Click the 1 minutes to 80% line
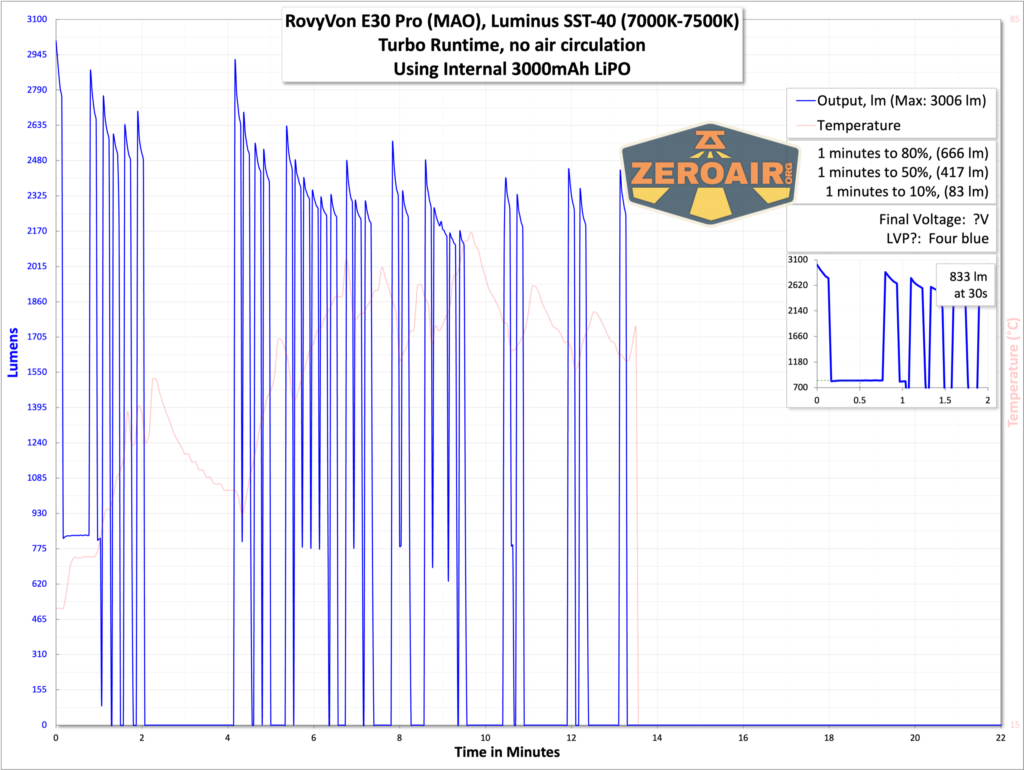Viewport: 1024px width, 770px height. (x=902, y=154)
